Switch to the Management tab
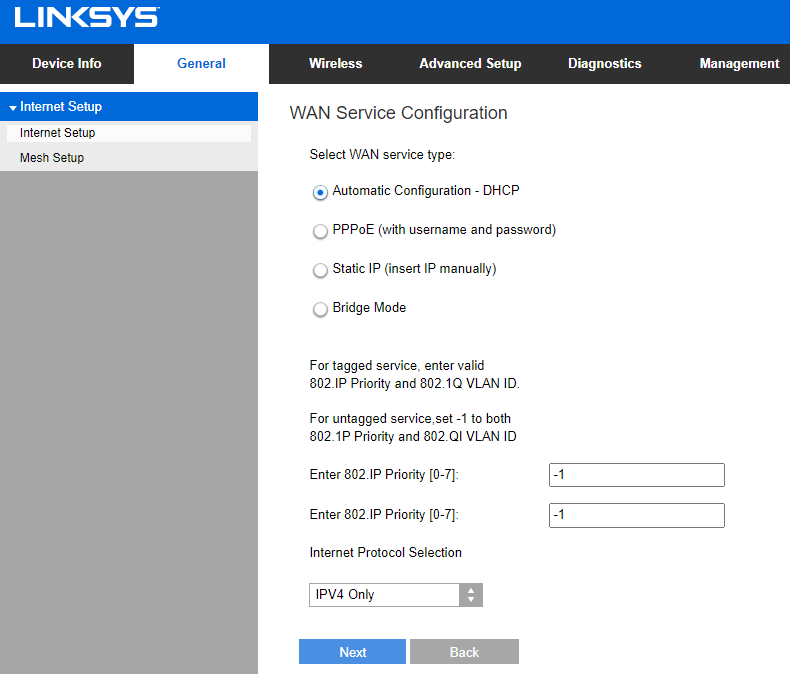This screenshot has height=674, width=790. point(739,63)
